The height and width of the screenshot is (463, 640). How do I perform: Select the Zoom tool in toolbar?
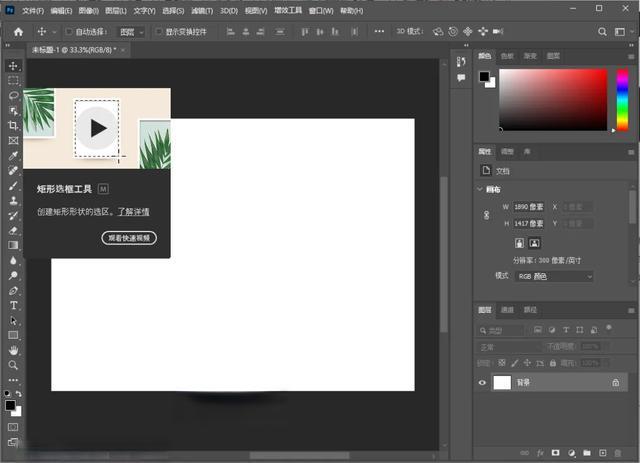click(x=13, y=365)
